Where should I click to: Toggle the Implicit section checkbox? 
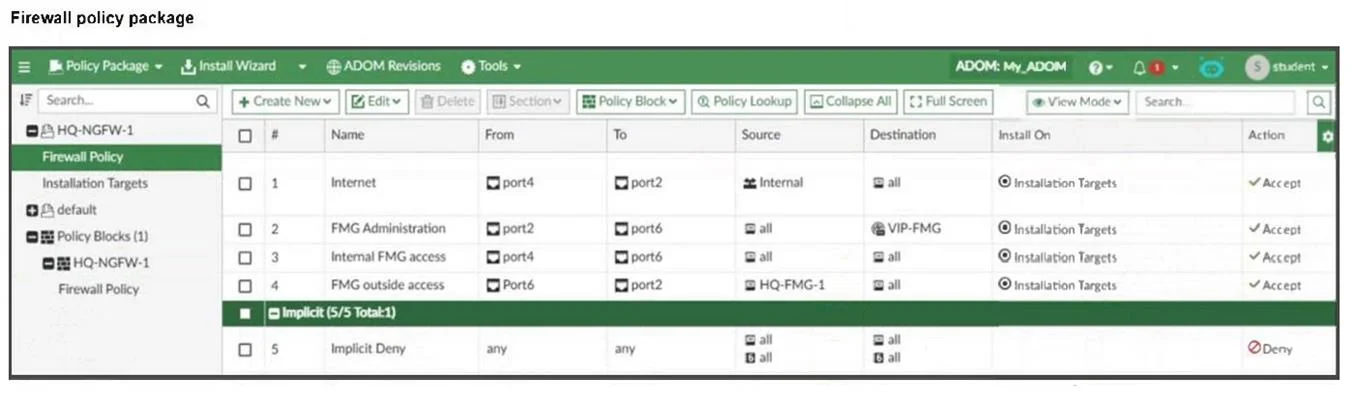pyautogui.click(x=245, y=313)
